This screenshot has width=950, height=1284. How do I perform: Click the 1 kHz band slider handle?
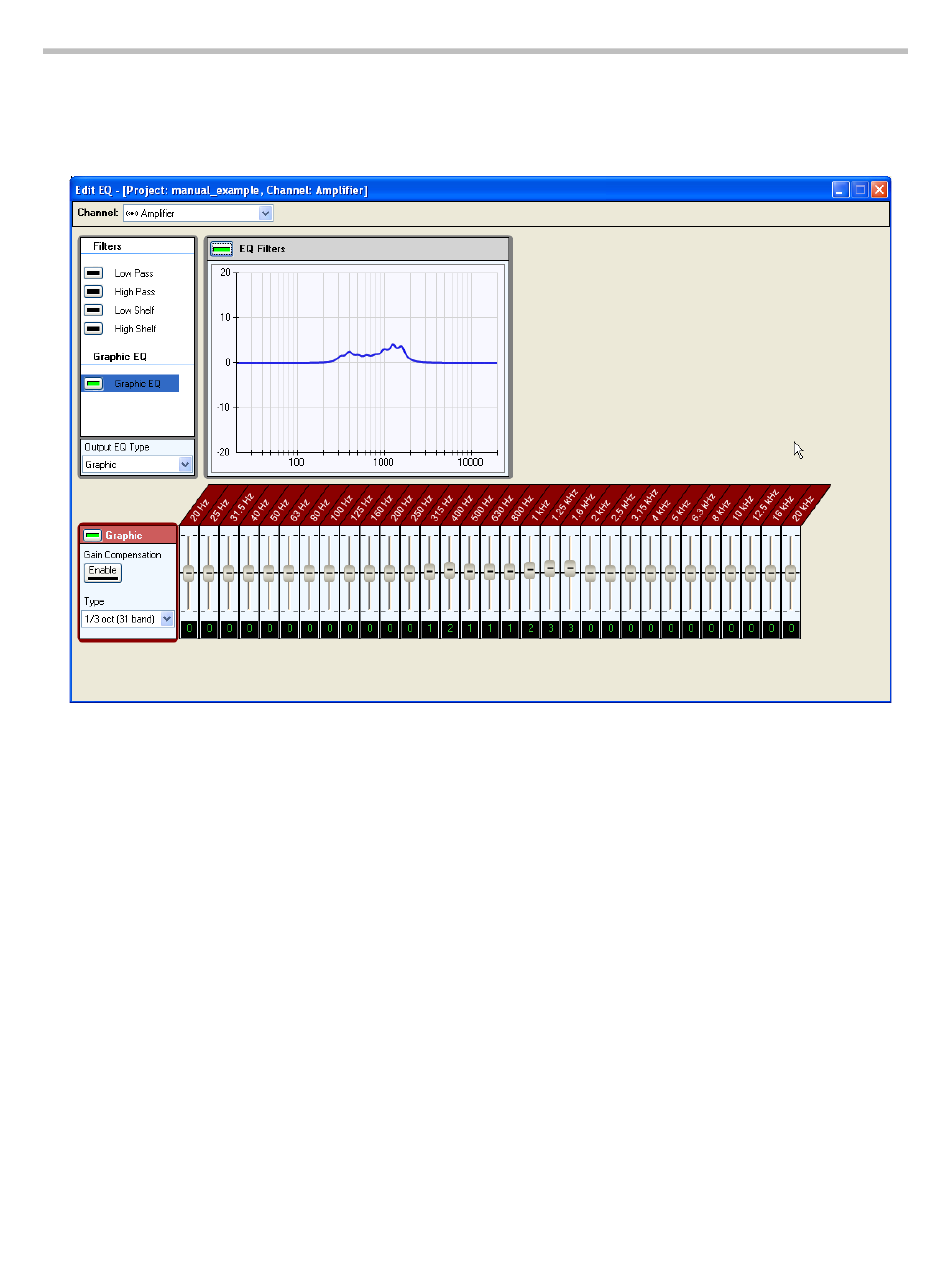pyautogui.click(x=529, y=569)
